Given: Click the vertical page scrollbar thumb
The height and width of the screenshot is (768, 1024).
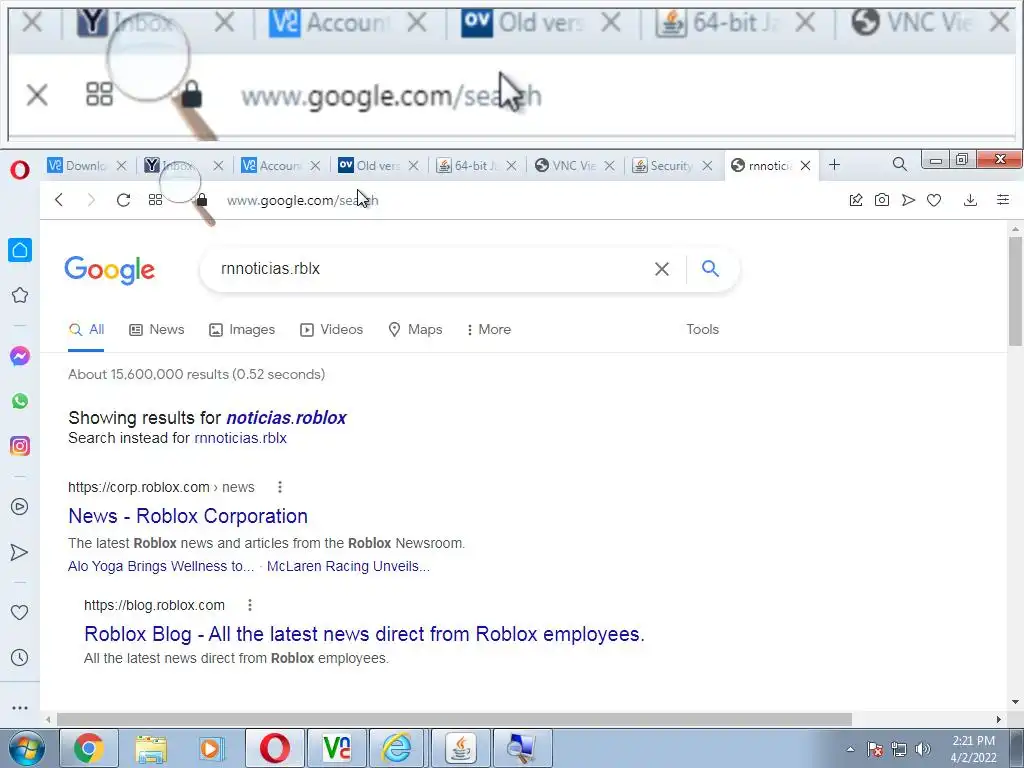Looking at the screenshot, I should coord(1015,291).
